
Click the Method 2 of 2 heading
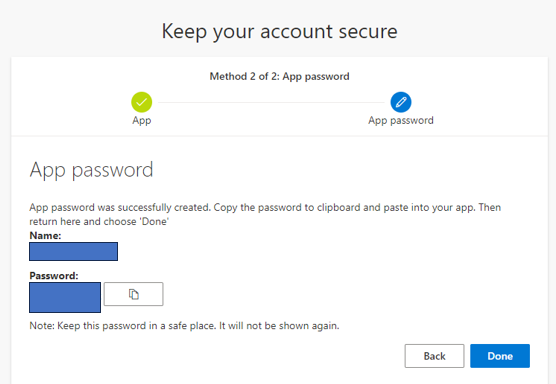(x=279, y=76)
